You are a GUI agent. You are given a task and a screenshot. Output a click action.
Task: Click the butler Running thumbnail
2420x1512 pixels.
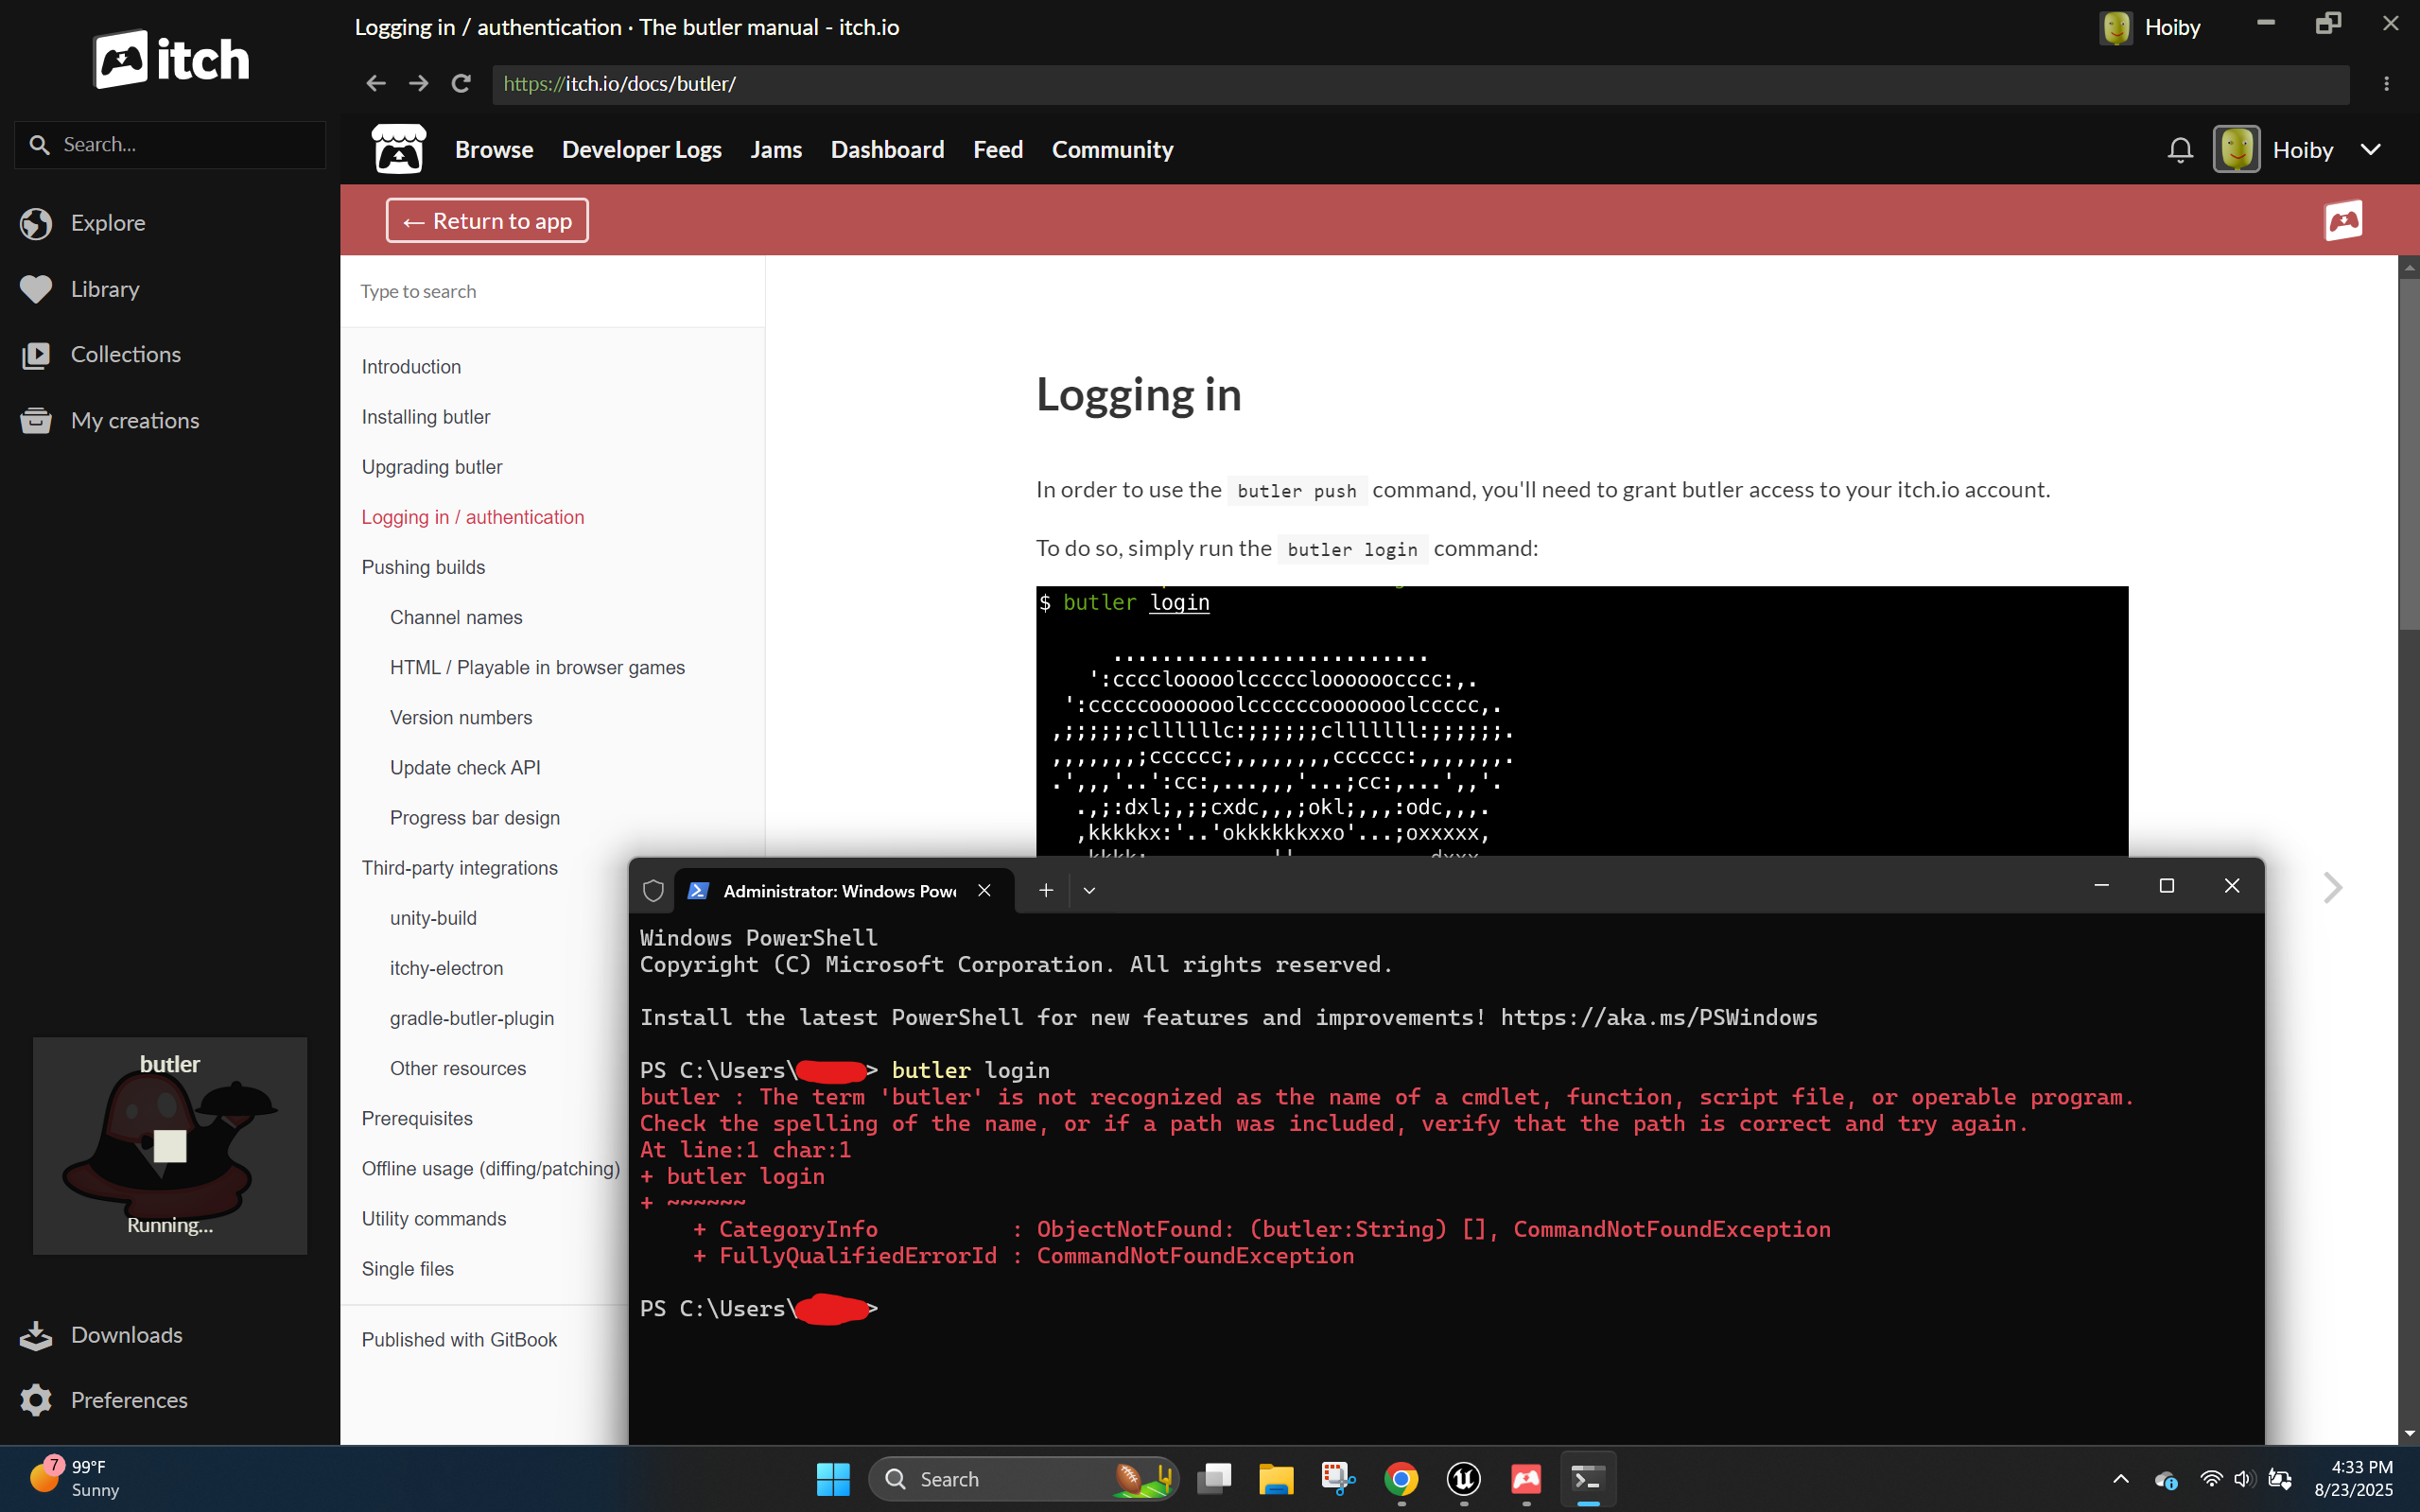coord(170,1146)
